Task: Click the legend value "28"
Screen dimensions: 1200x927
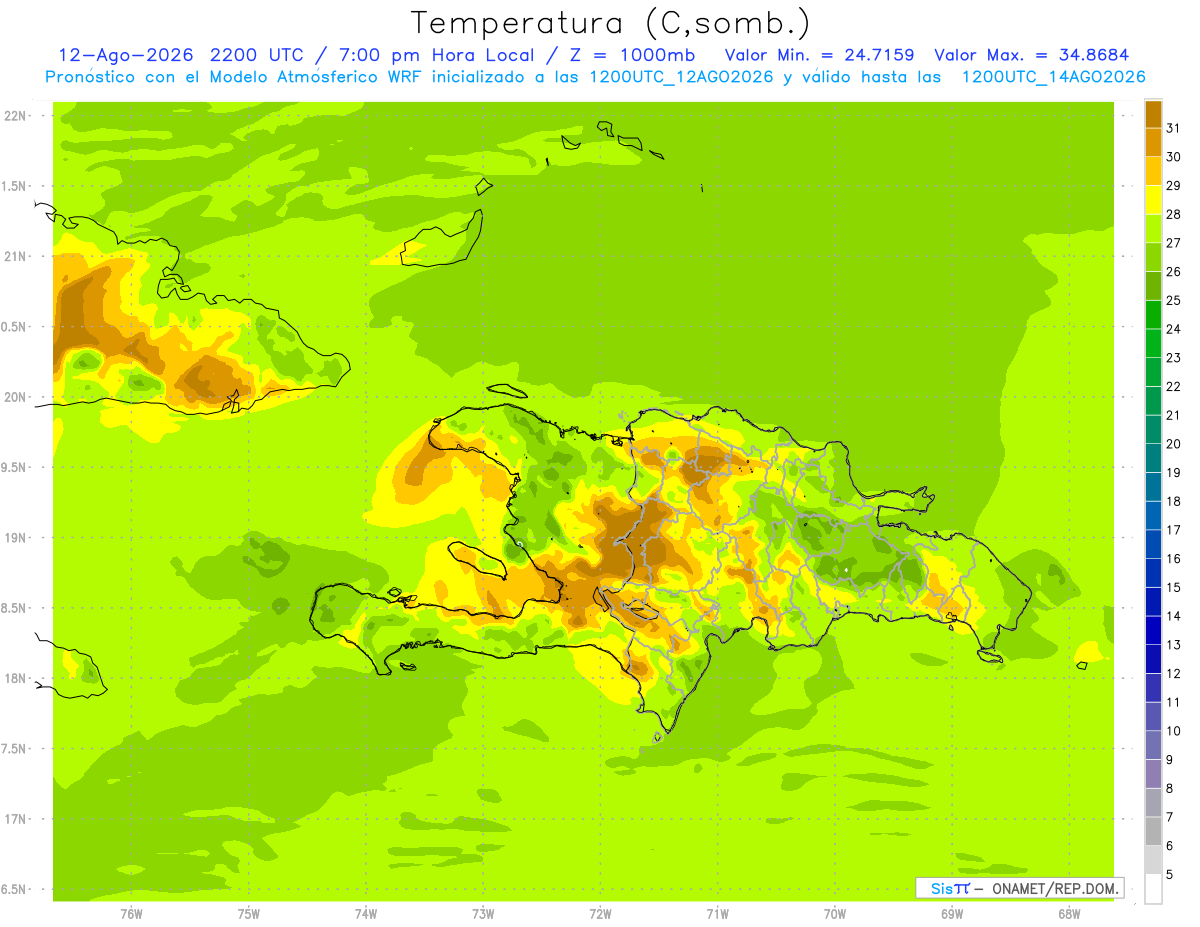Action: (1173, 214)
